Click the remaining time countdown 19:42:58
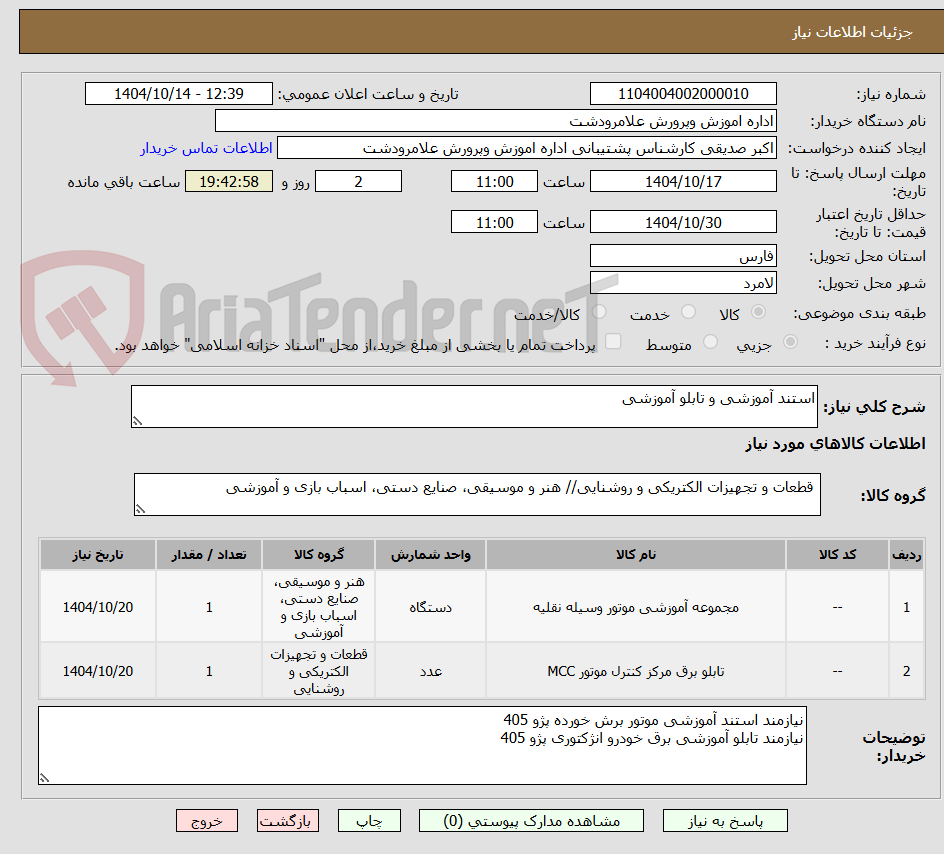This screenshot has height=854, width=944. pyautogui.click(x=229, y=181)
